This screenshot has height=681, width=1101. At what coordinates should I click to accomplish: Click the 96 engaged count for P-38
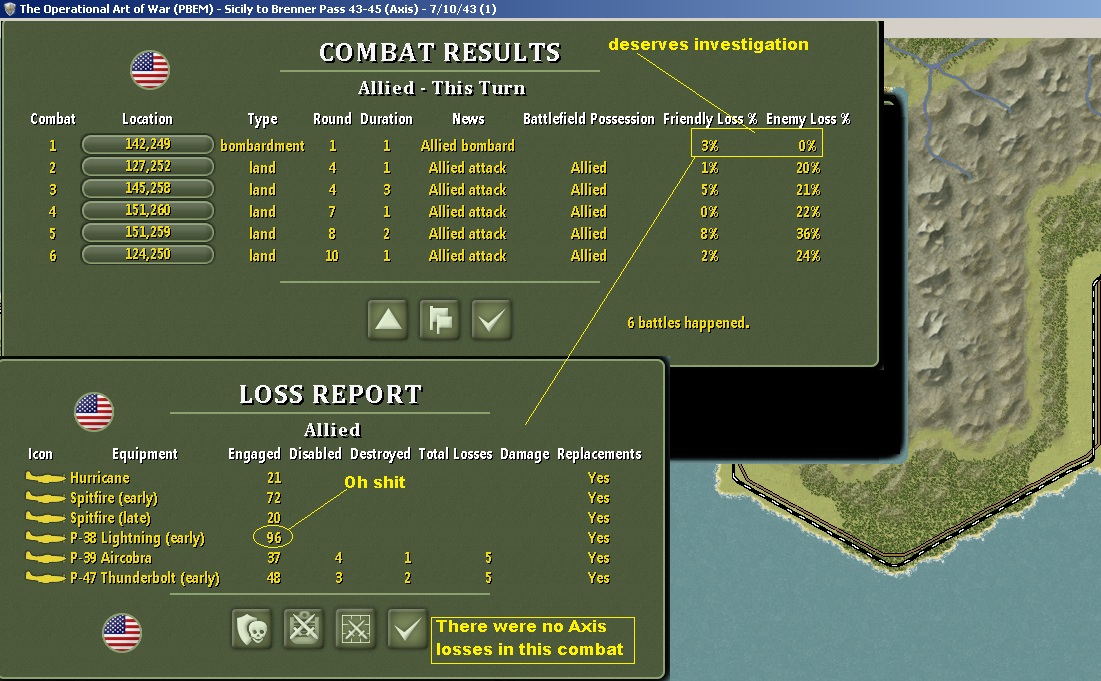click(274, 538)
